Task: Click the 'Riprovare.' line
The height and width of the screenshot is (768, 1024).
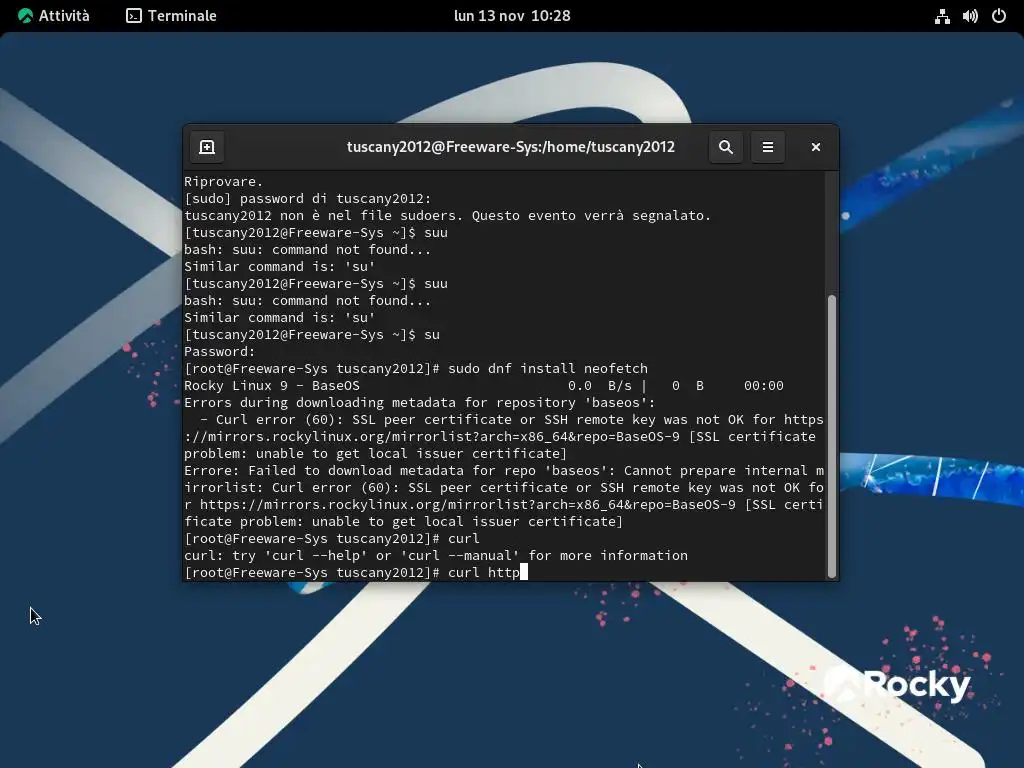Action: click(x=223, y=182)
